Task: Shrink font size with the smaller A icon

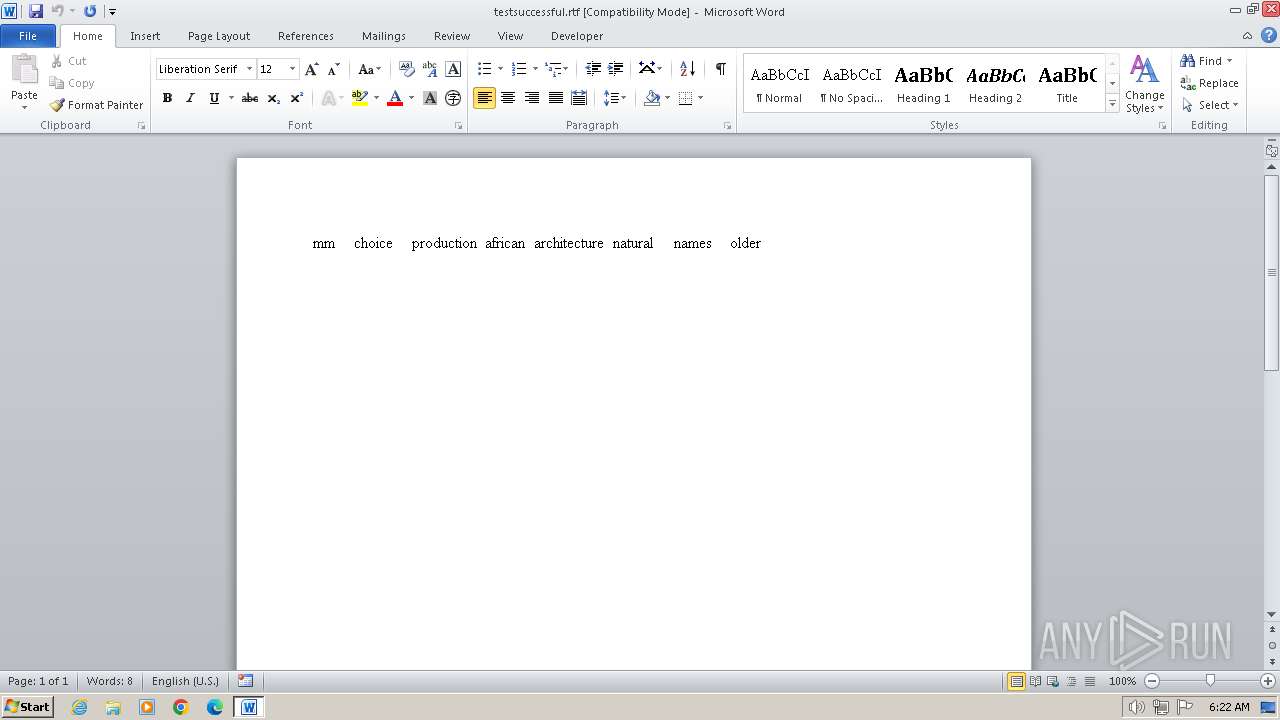Action: pyautogui.click(x=334, y=69)
